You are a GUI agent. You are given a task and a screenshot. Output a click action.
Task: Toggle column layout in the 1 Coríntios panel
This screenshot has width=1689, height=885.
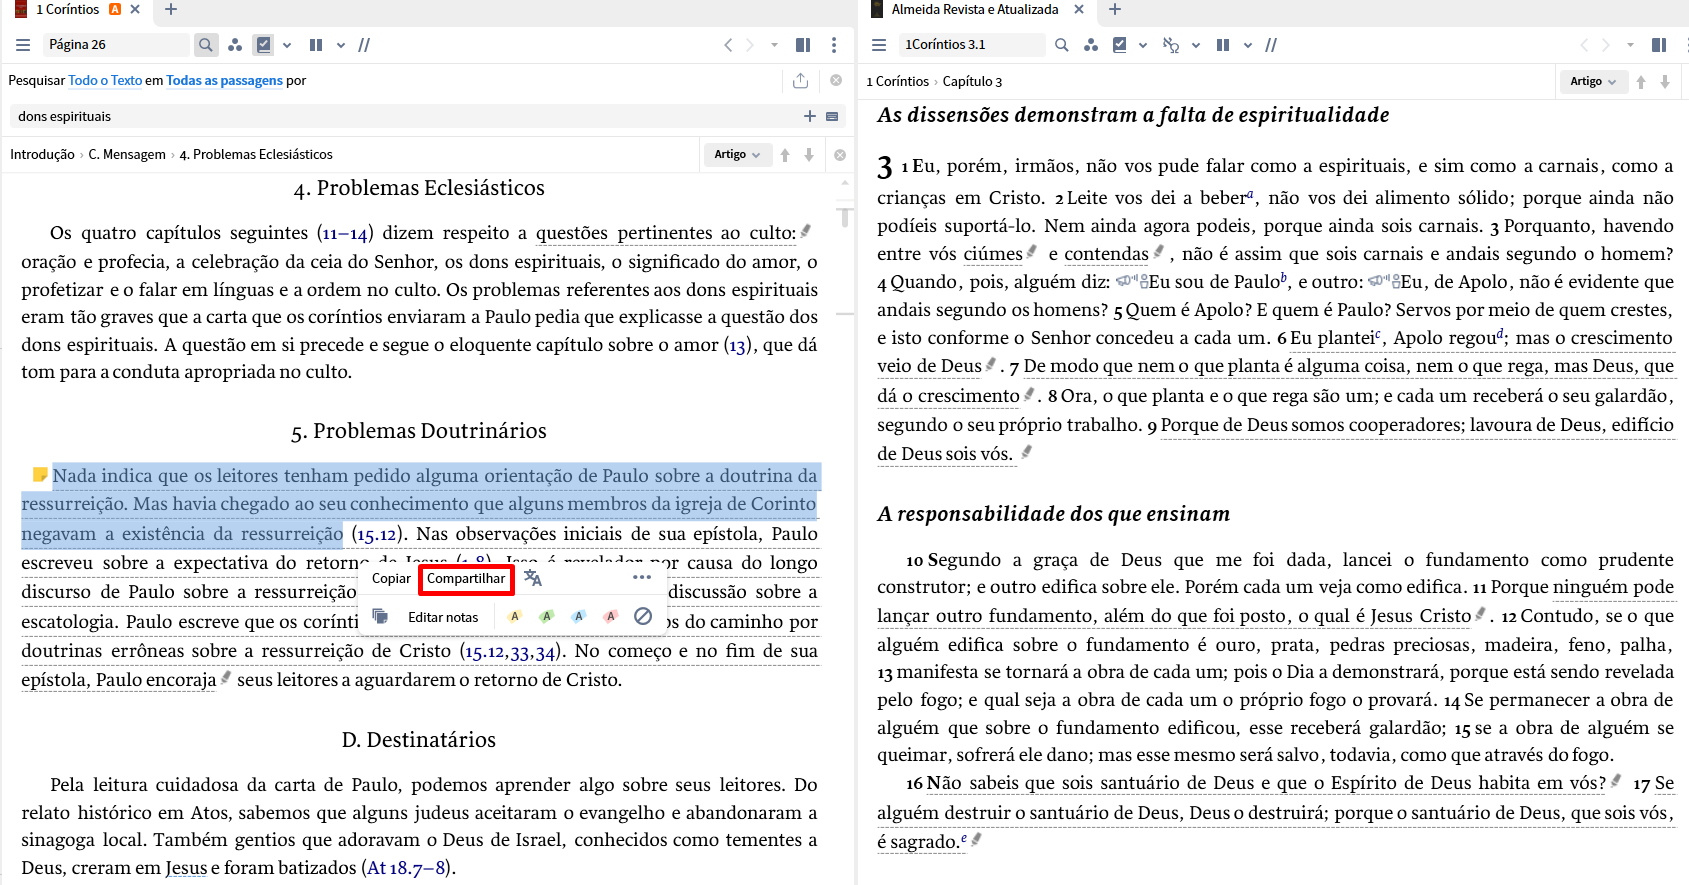pos(316,45)
